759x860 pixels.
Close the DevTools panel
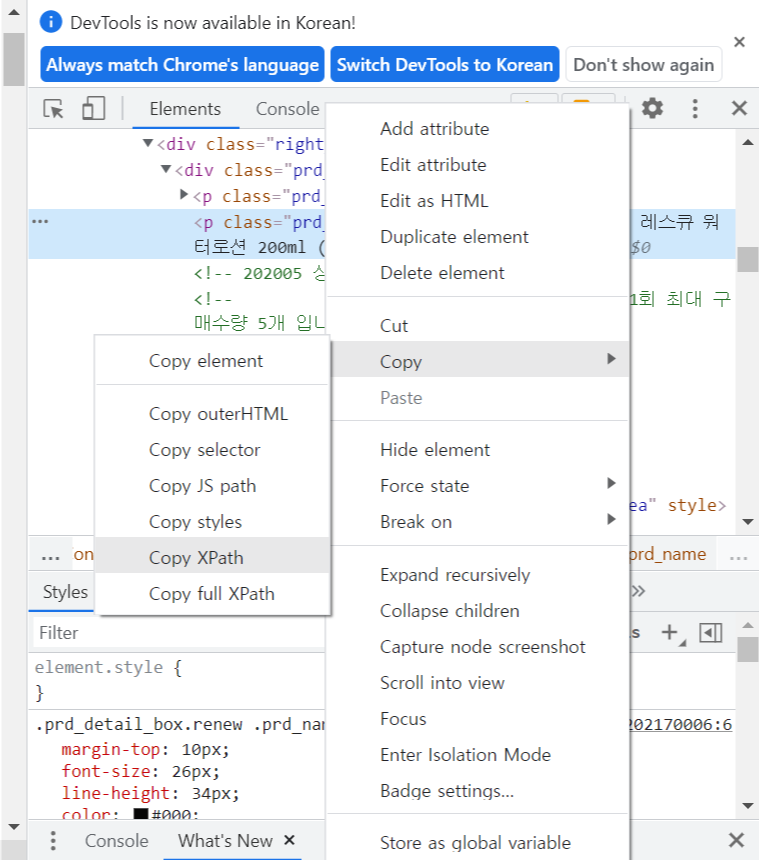(739, 109)
